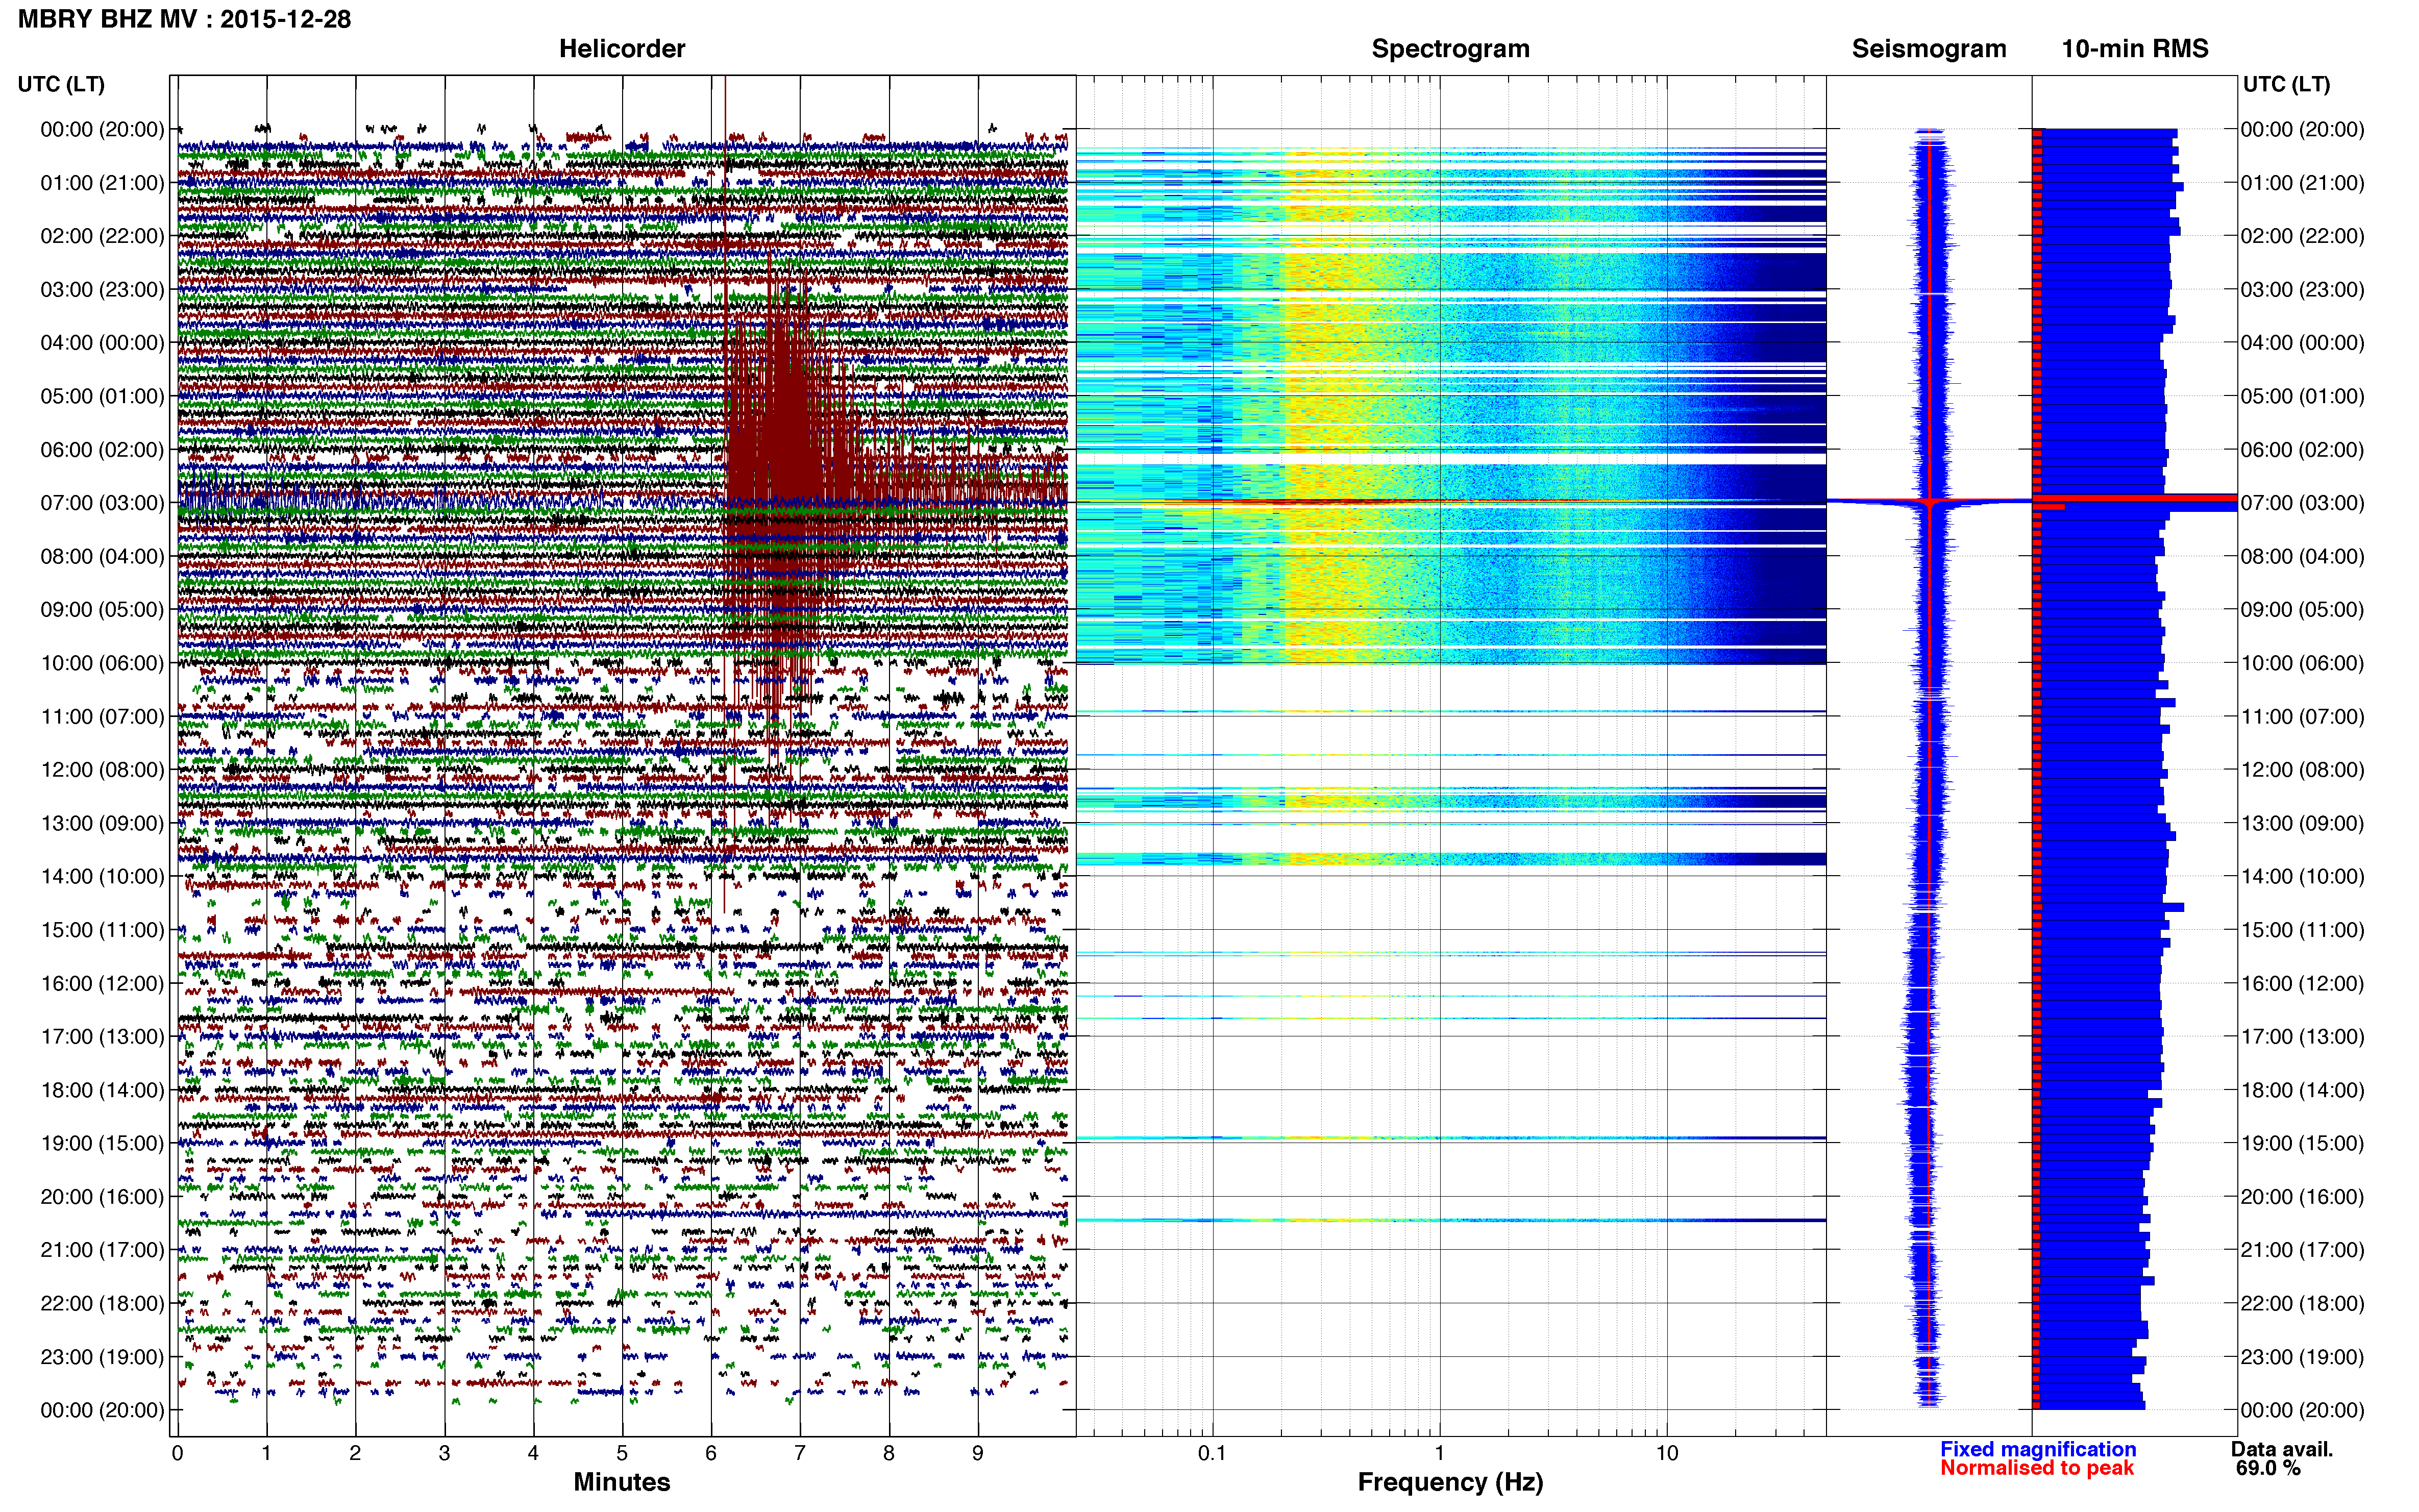Click the right 'UTC (LT)' axis label
Screen dimensions: 2419x1512
pyautogui.click(x=2286, y=84)
